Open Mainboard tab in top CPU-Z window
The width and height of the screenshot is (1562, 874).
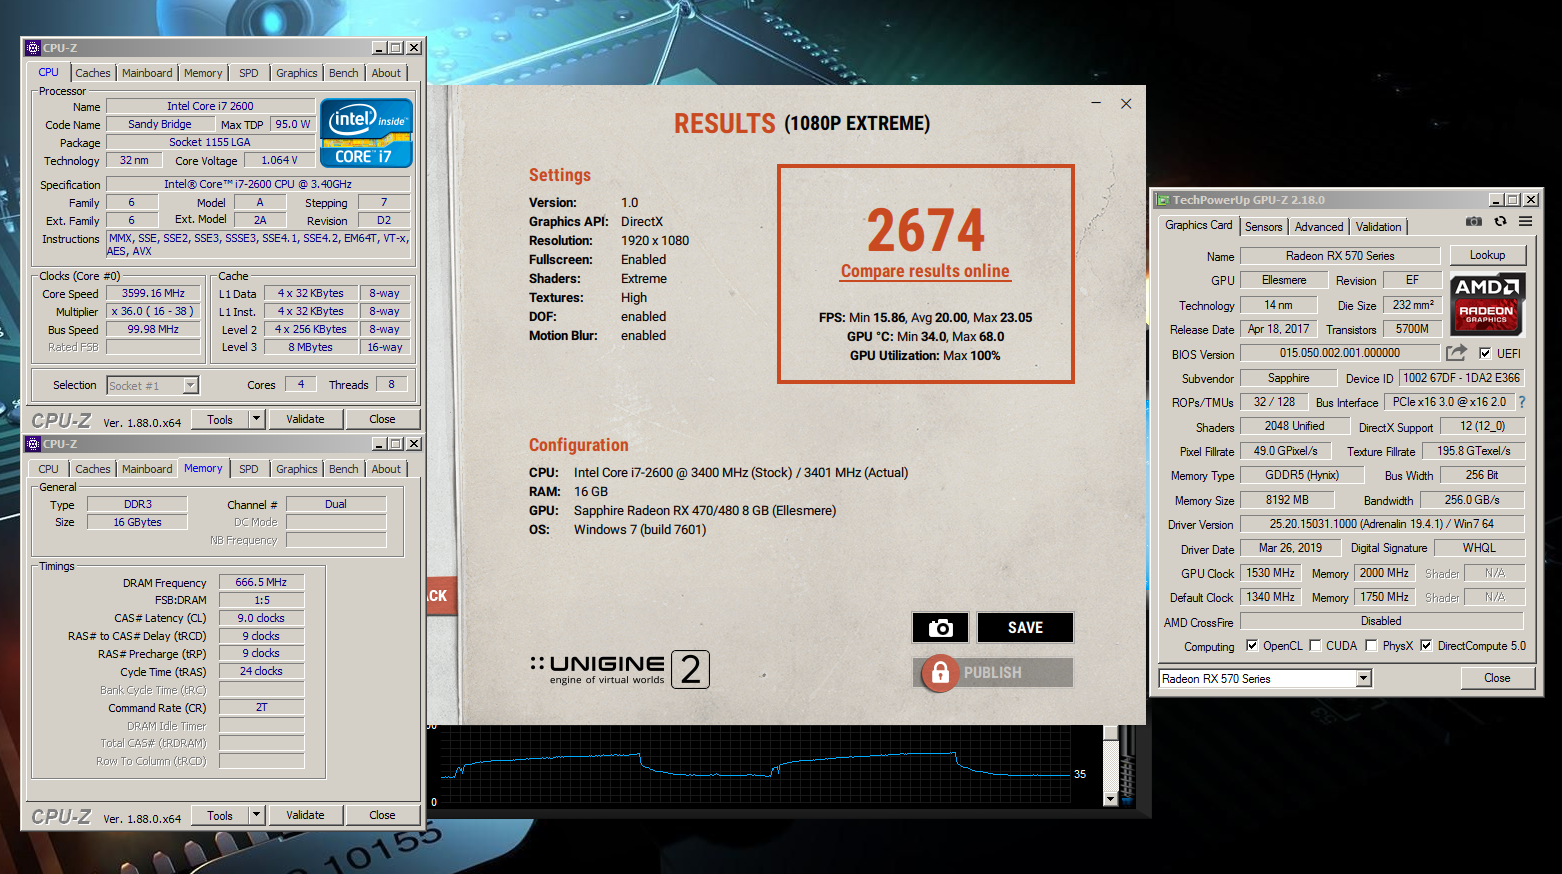(147, 73)
